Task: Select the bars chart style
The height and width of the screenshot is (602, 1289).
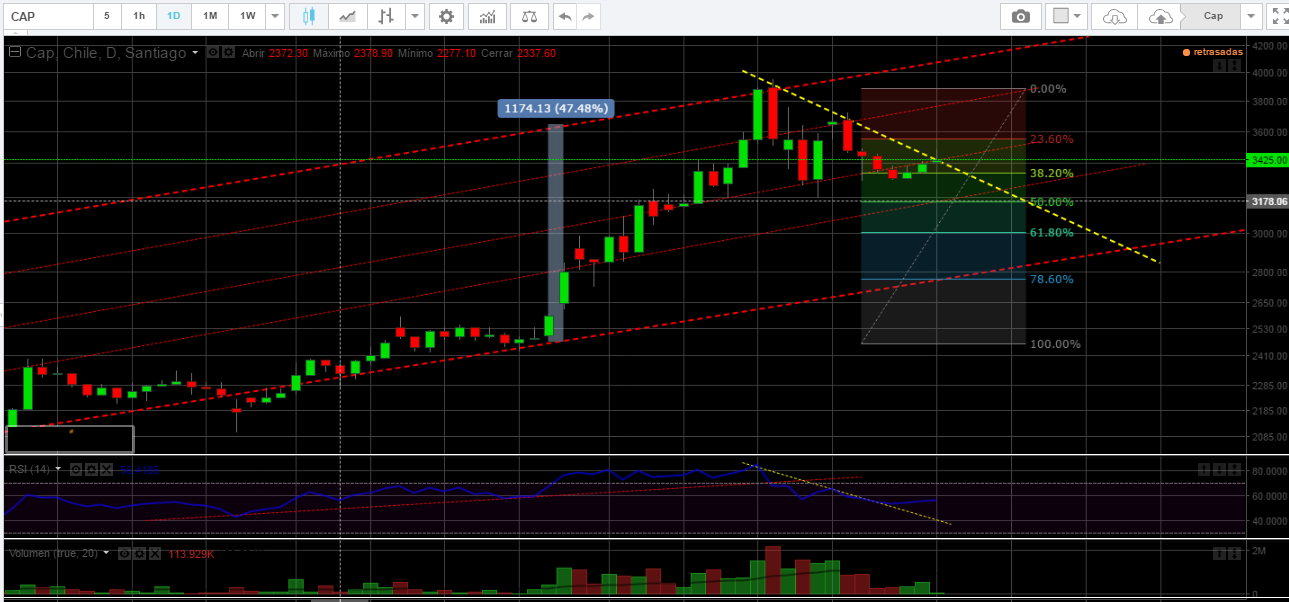Action: [385, 16]
